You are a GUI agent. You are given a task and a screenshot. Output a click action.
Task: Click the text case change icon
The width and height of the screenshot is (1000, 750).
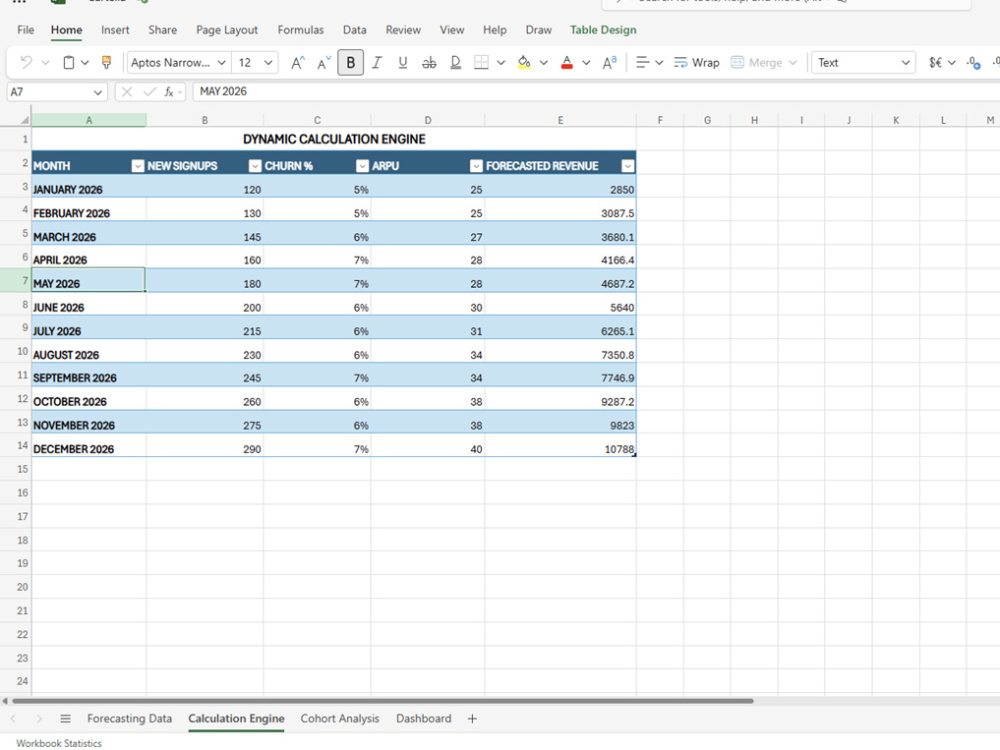610,62
